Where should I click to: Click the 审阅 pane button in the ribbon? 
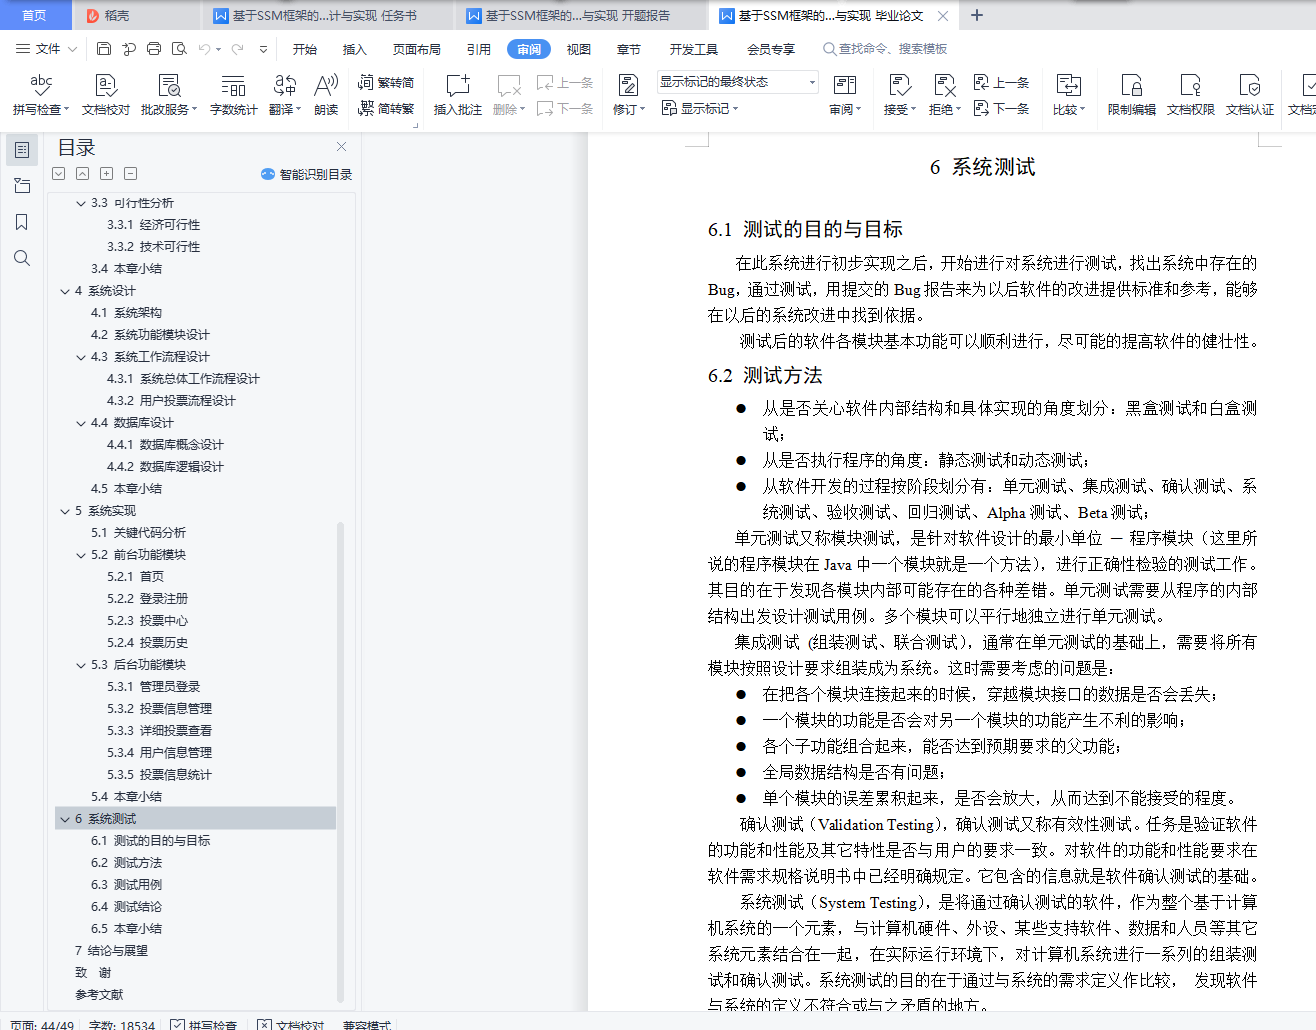pos(845,95)
